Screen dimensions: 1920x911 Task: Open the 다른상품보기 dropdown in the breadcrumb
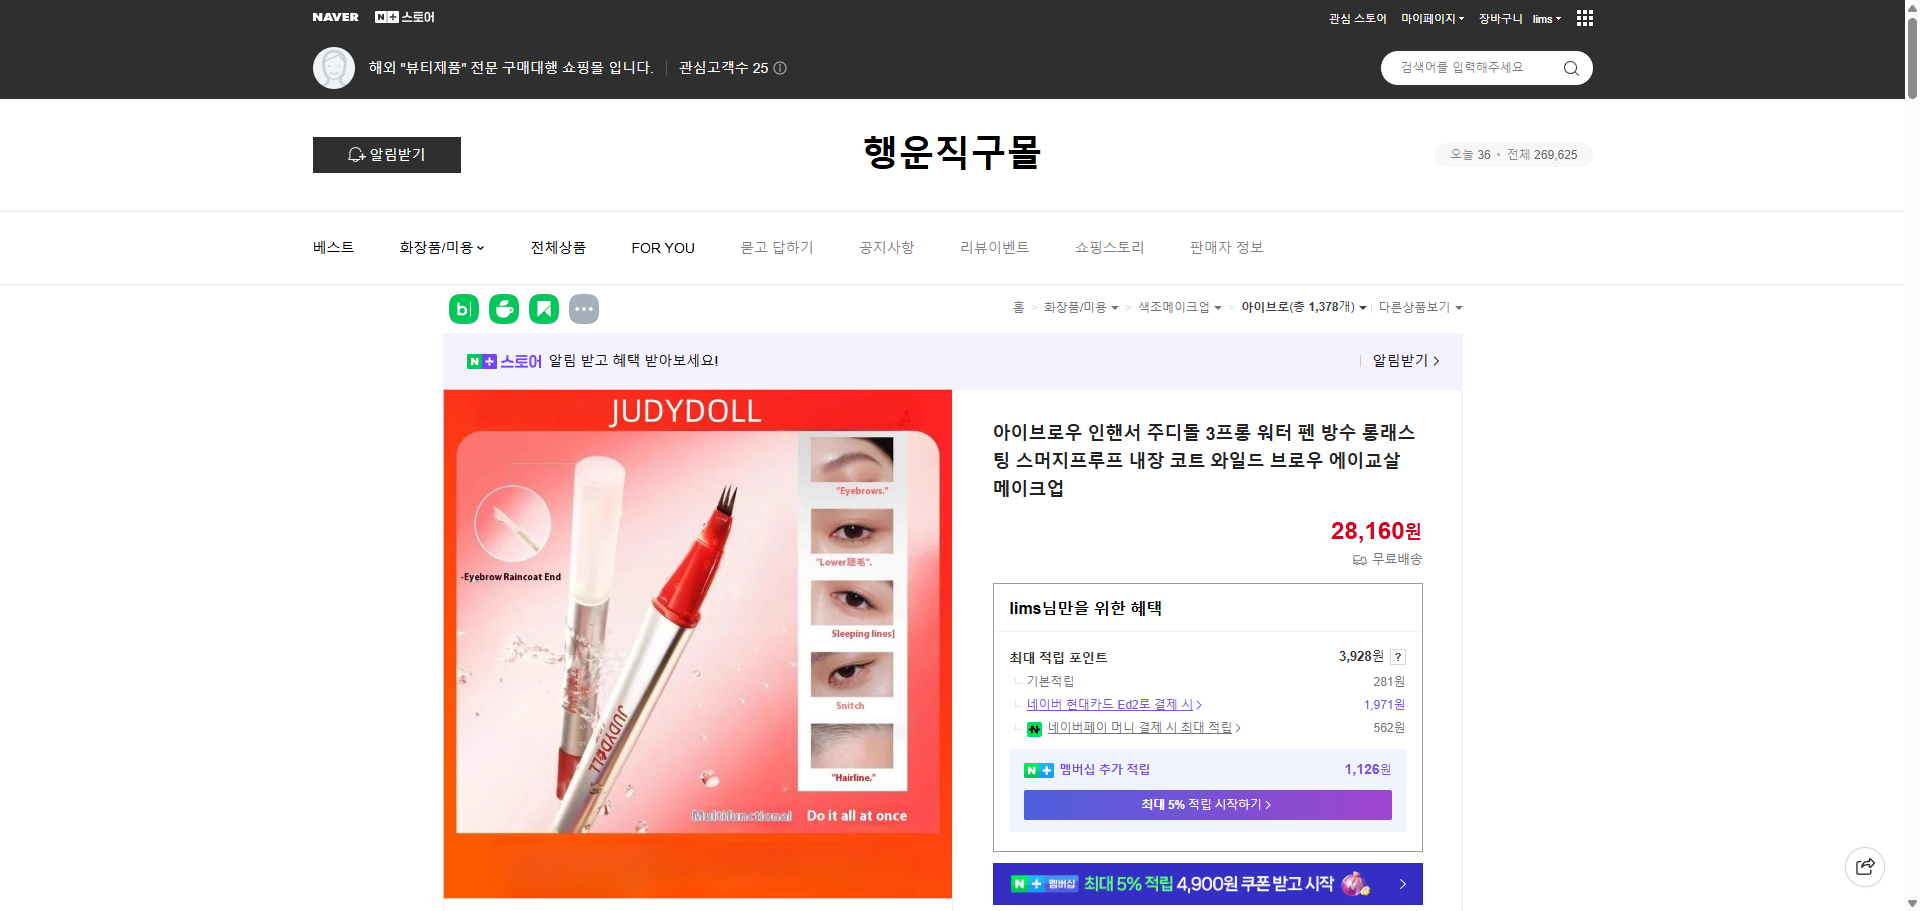click(1420, 307)
